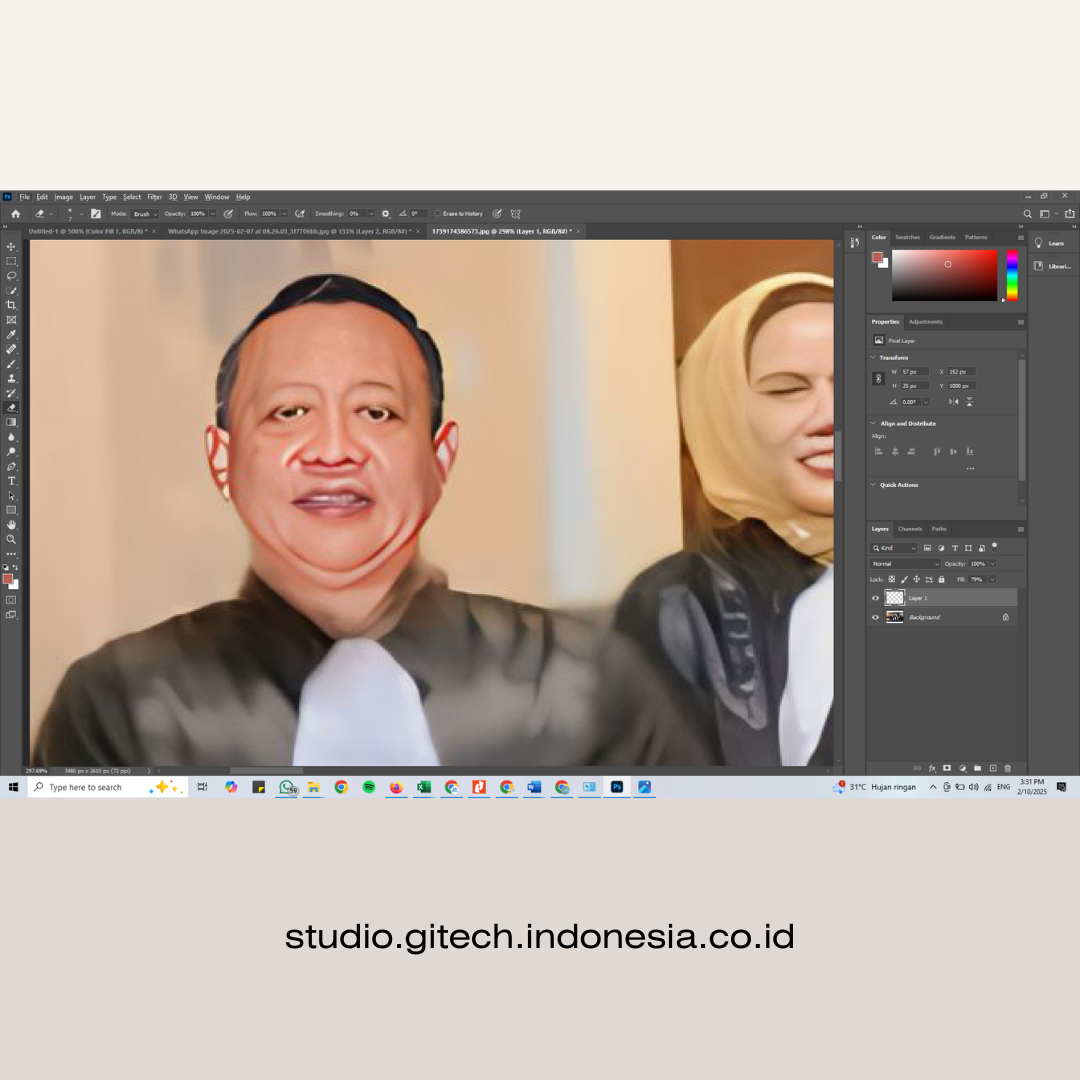Open the Libraries panel button

1052,266
